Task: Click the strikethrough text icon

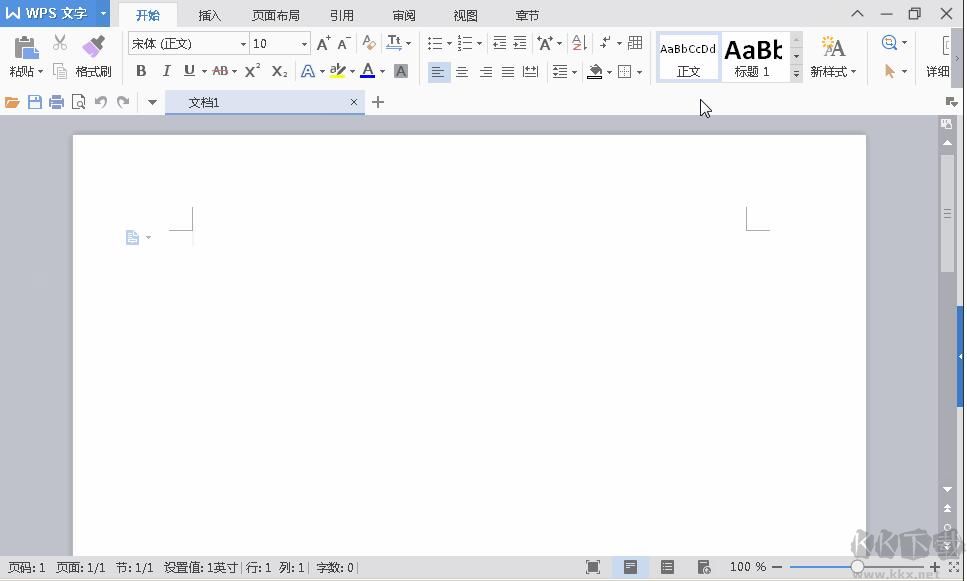Action: click(221, 71)
